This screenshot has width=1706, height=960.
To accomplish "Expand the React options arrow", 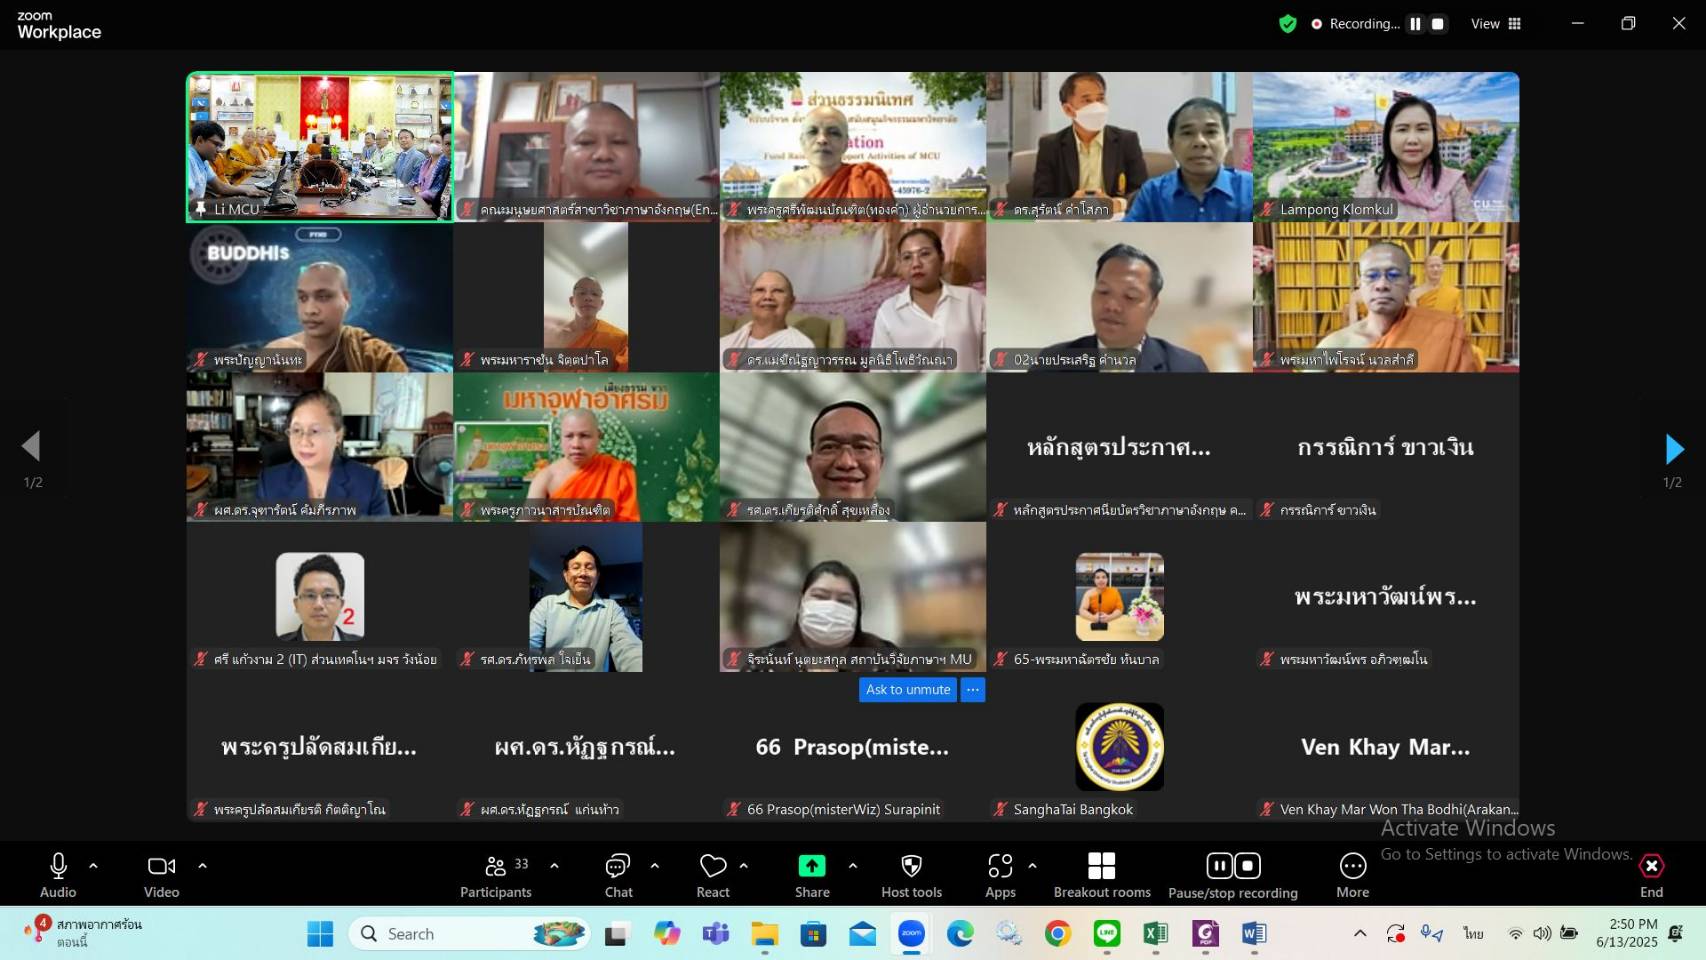I will pyautogui.click(x=743, y=866).
